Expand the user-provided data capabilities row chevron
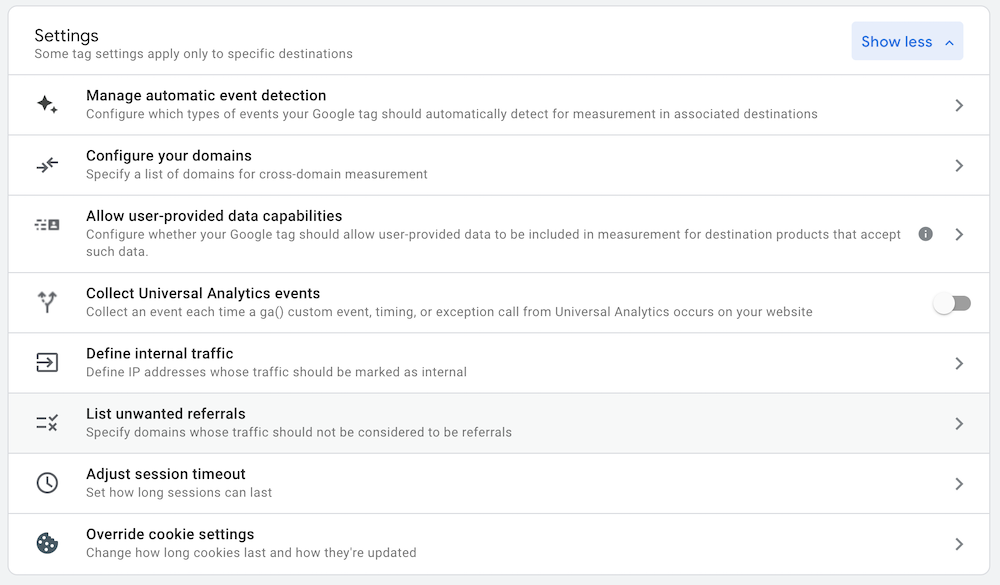 (x=959, y=233)
